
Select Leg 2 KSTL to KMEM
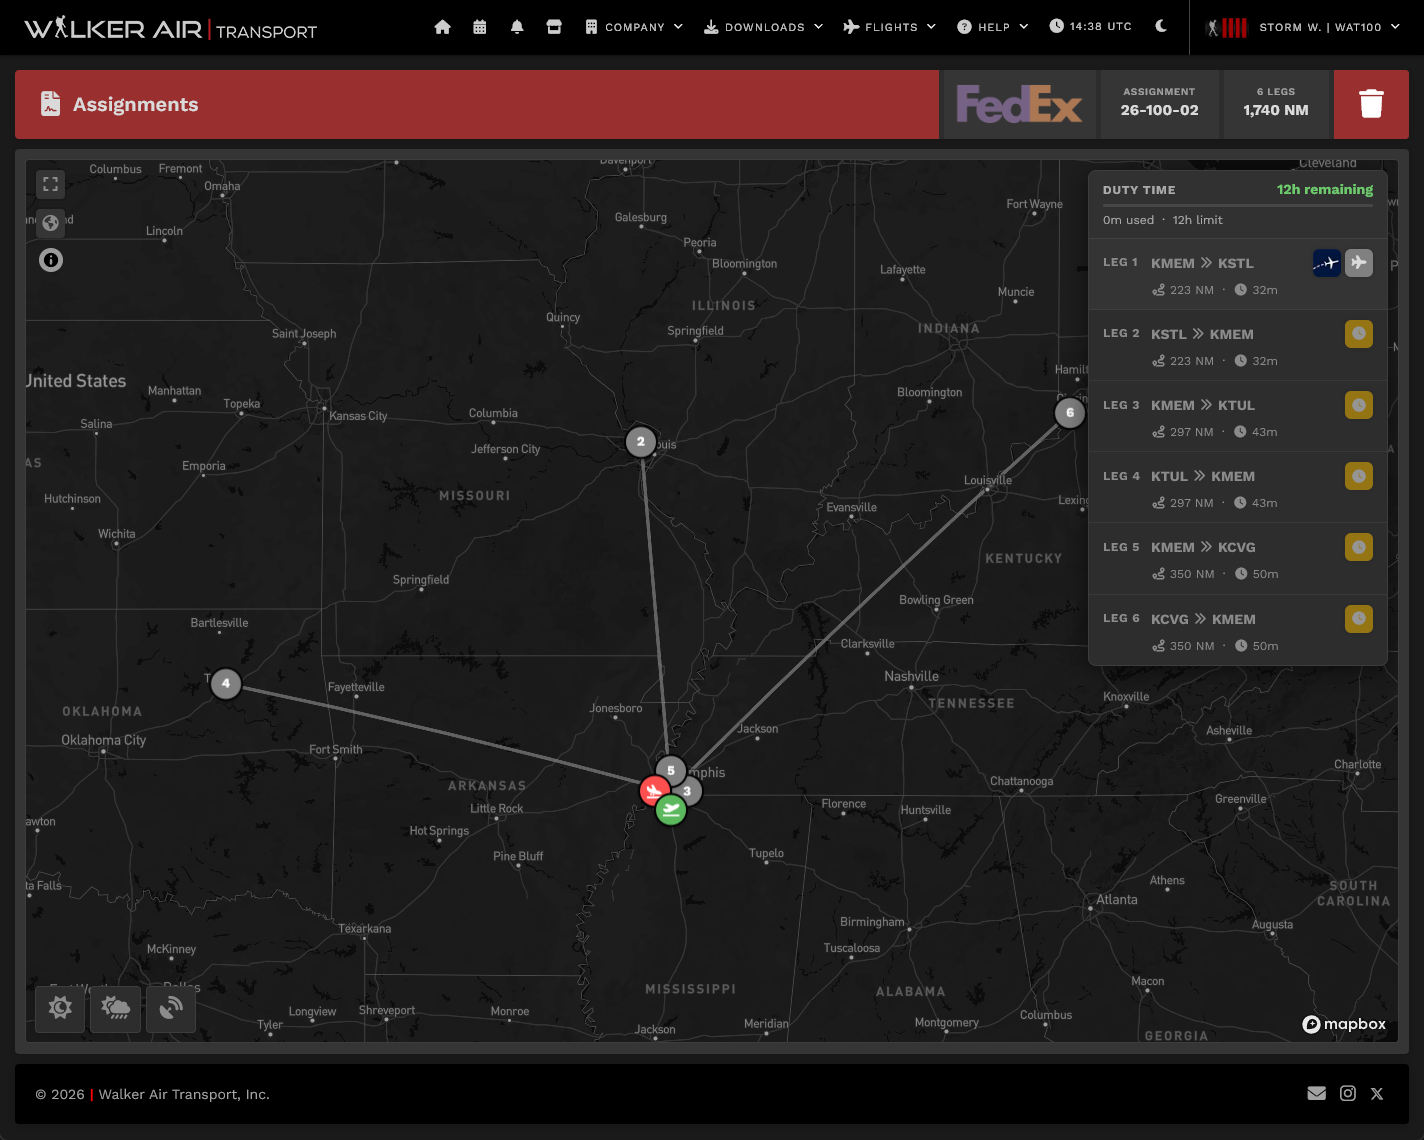pyautogui.click(x=1238, y=346)
